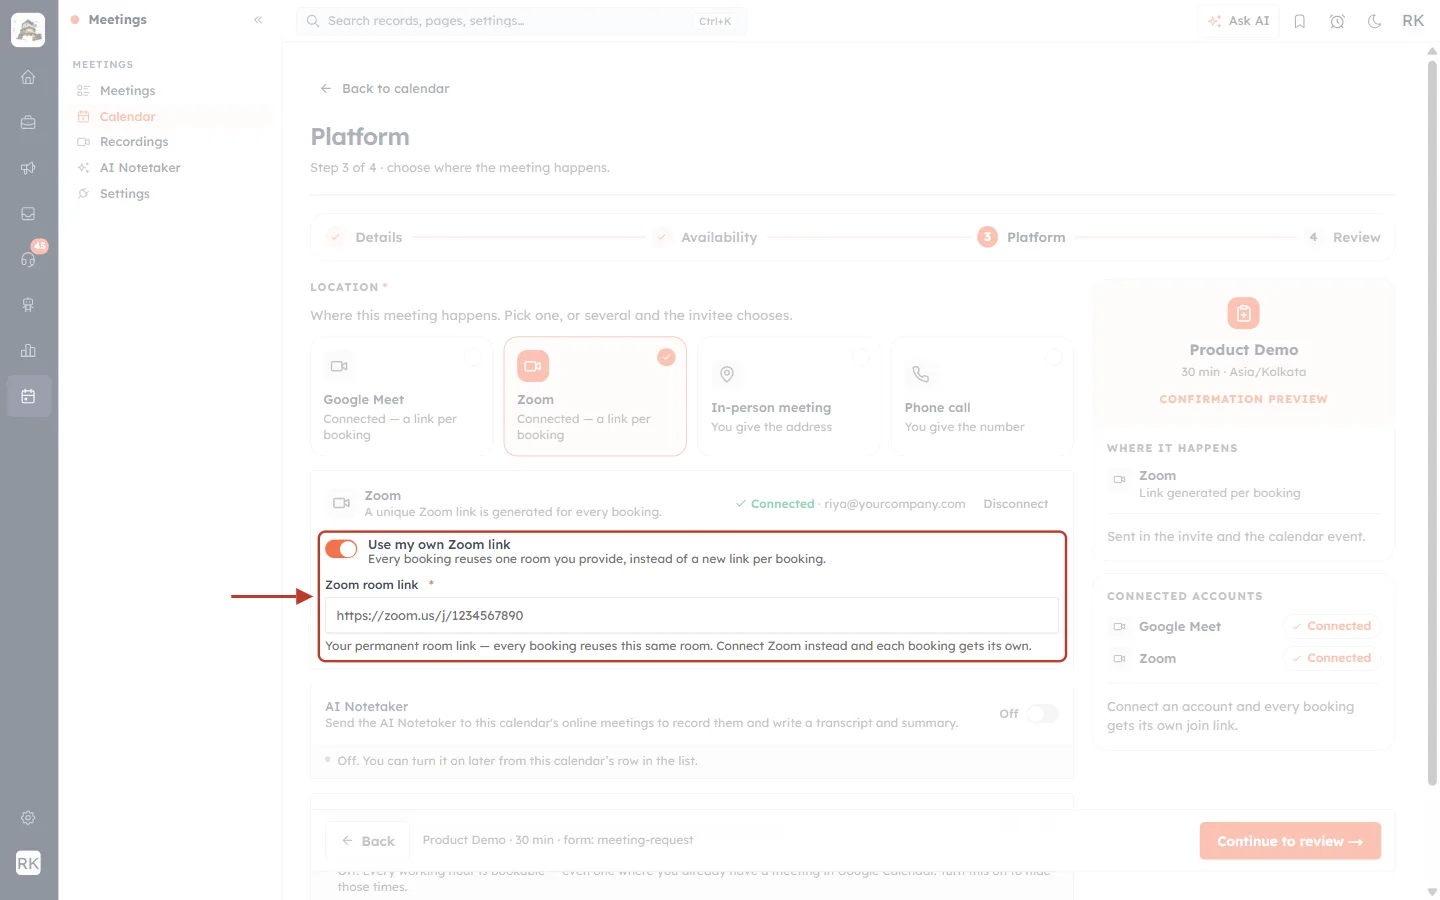Image resolution: width=1440 pixels, height=900 pixels.
Task: Click Ask AI button
Action: (x=1238, y=21)
